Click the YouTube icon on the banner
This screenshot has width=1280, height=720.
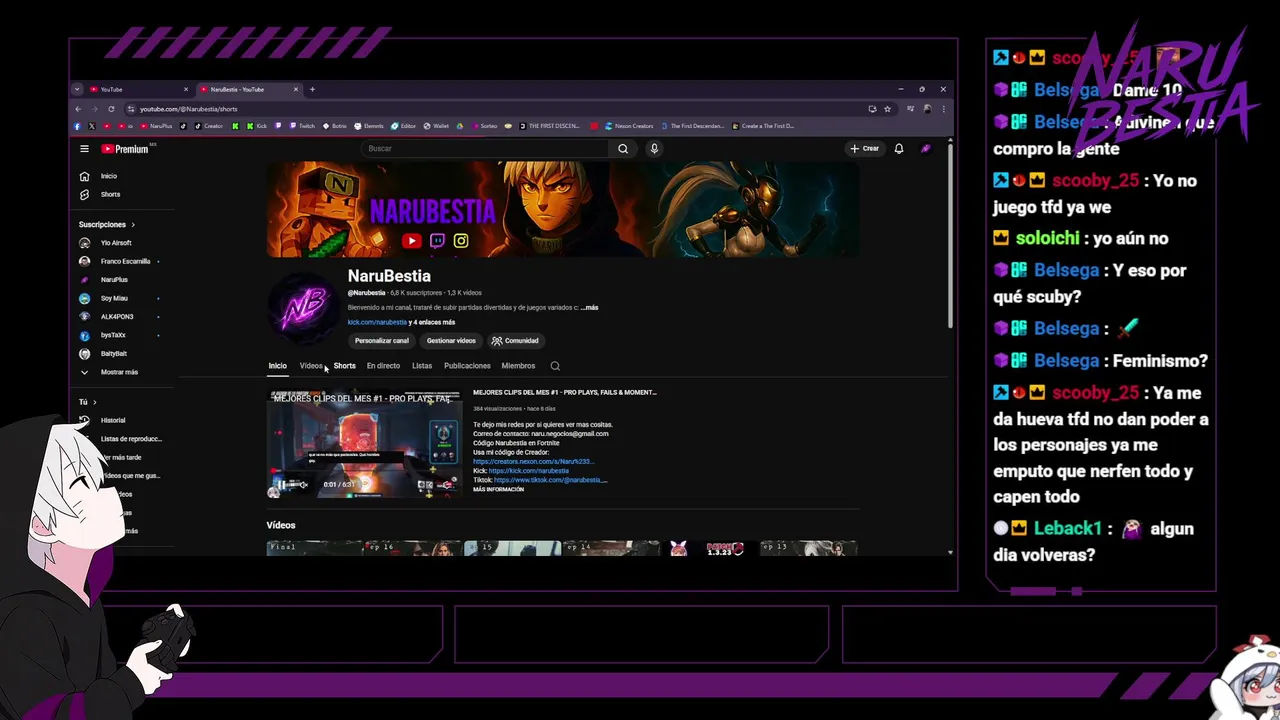coord(411,240)
